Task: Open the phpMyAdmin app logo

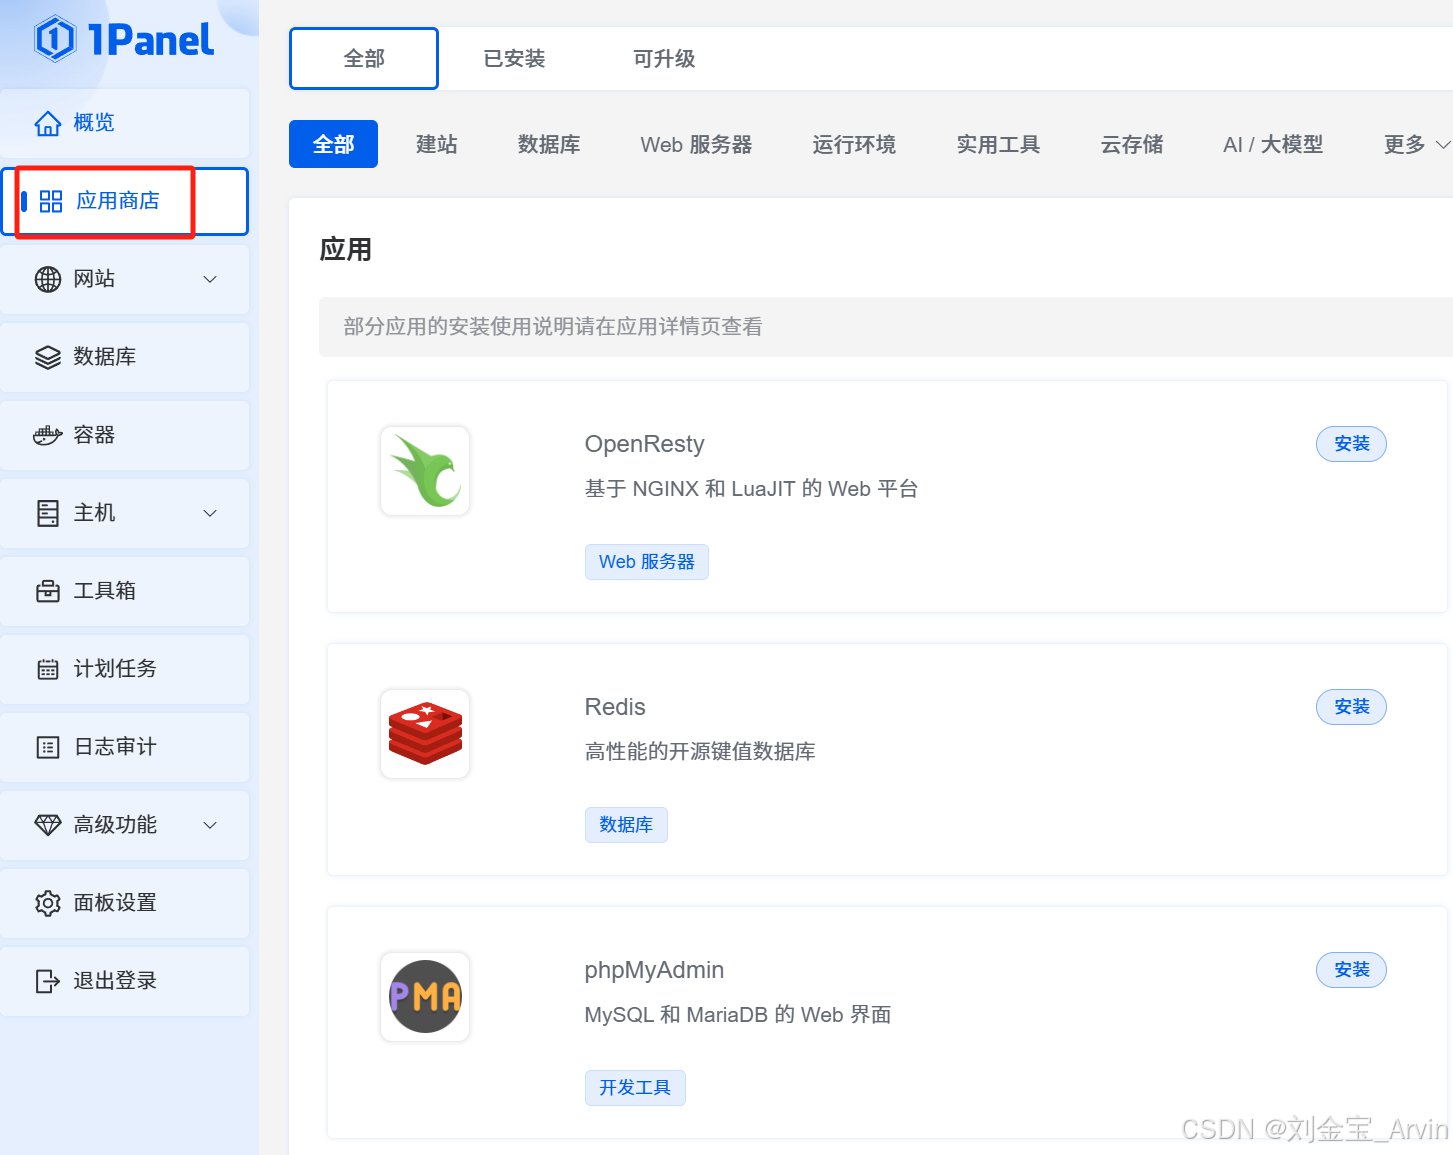Action: tap(425, 997)
